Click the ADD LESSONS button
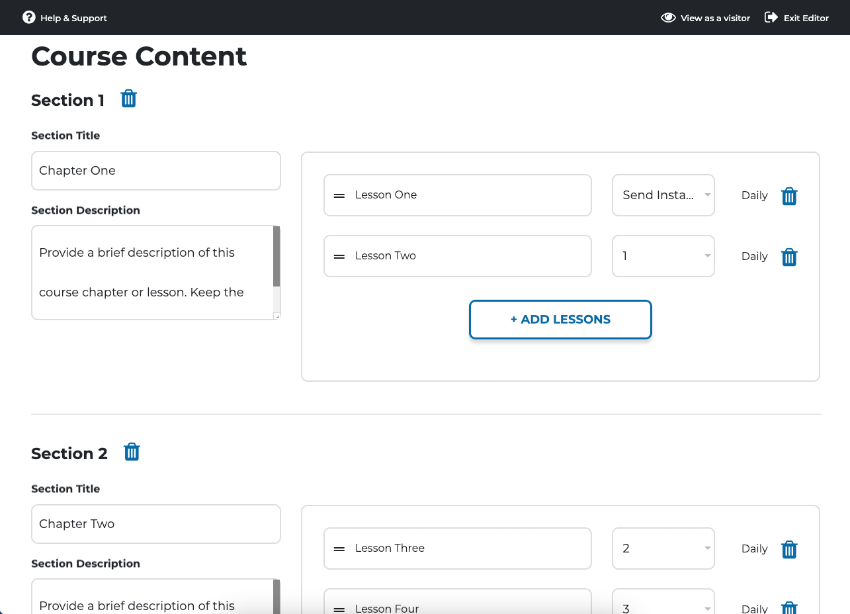This screenshot has height=614, width=850. pyautogui.click(x=560, y=319)
